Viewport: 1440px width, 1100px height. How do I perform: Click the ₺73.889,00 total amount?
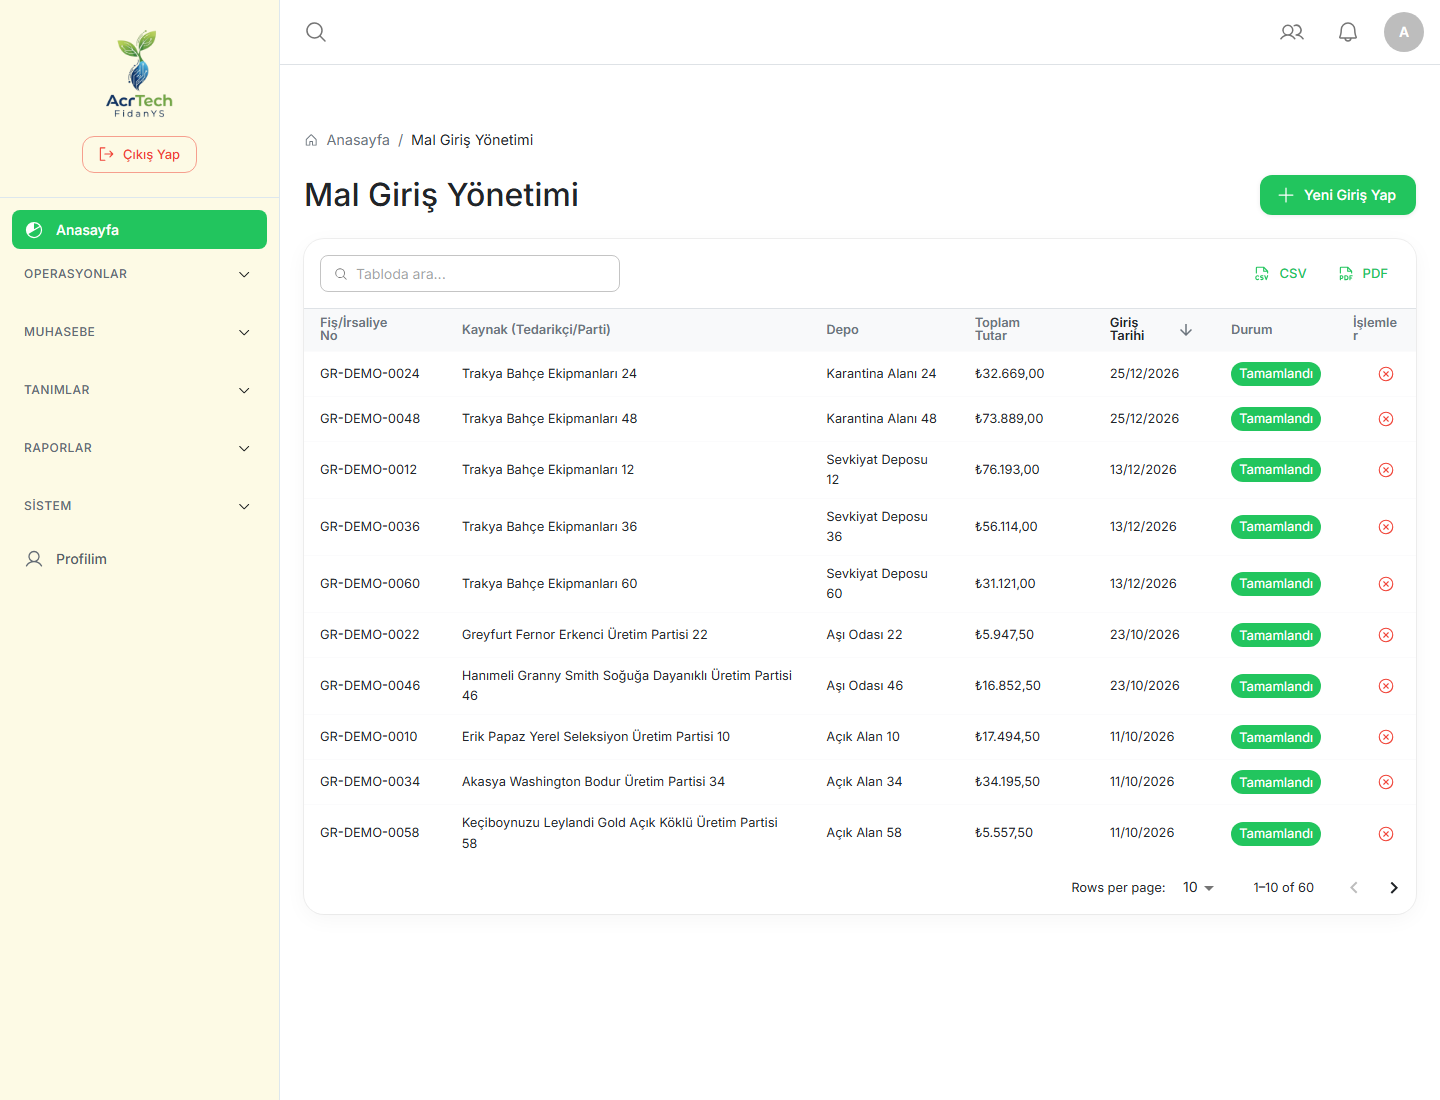click(x=1009, y=419)
